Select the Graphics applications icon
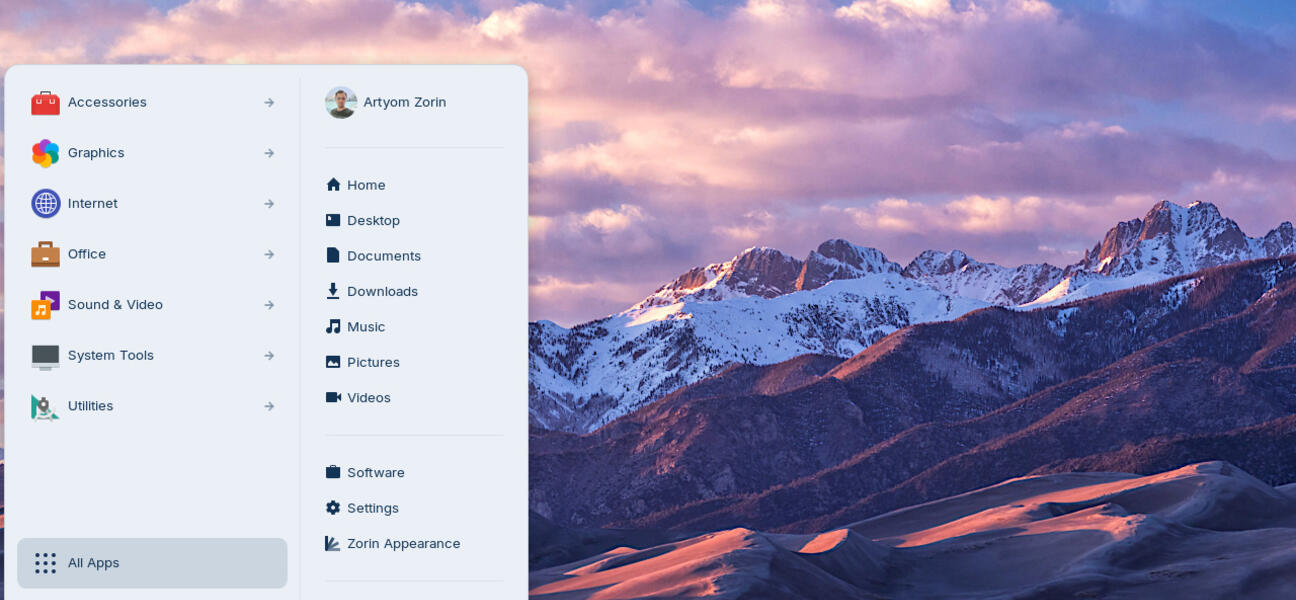This screenshot has height=600, width=1296. (x=45, y=152)
